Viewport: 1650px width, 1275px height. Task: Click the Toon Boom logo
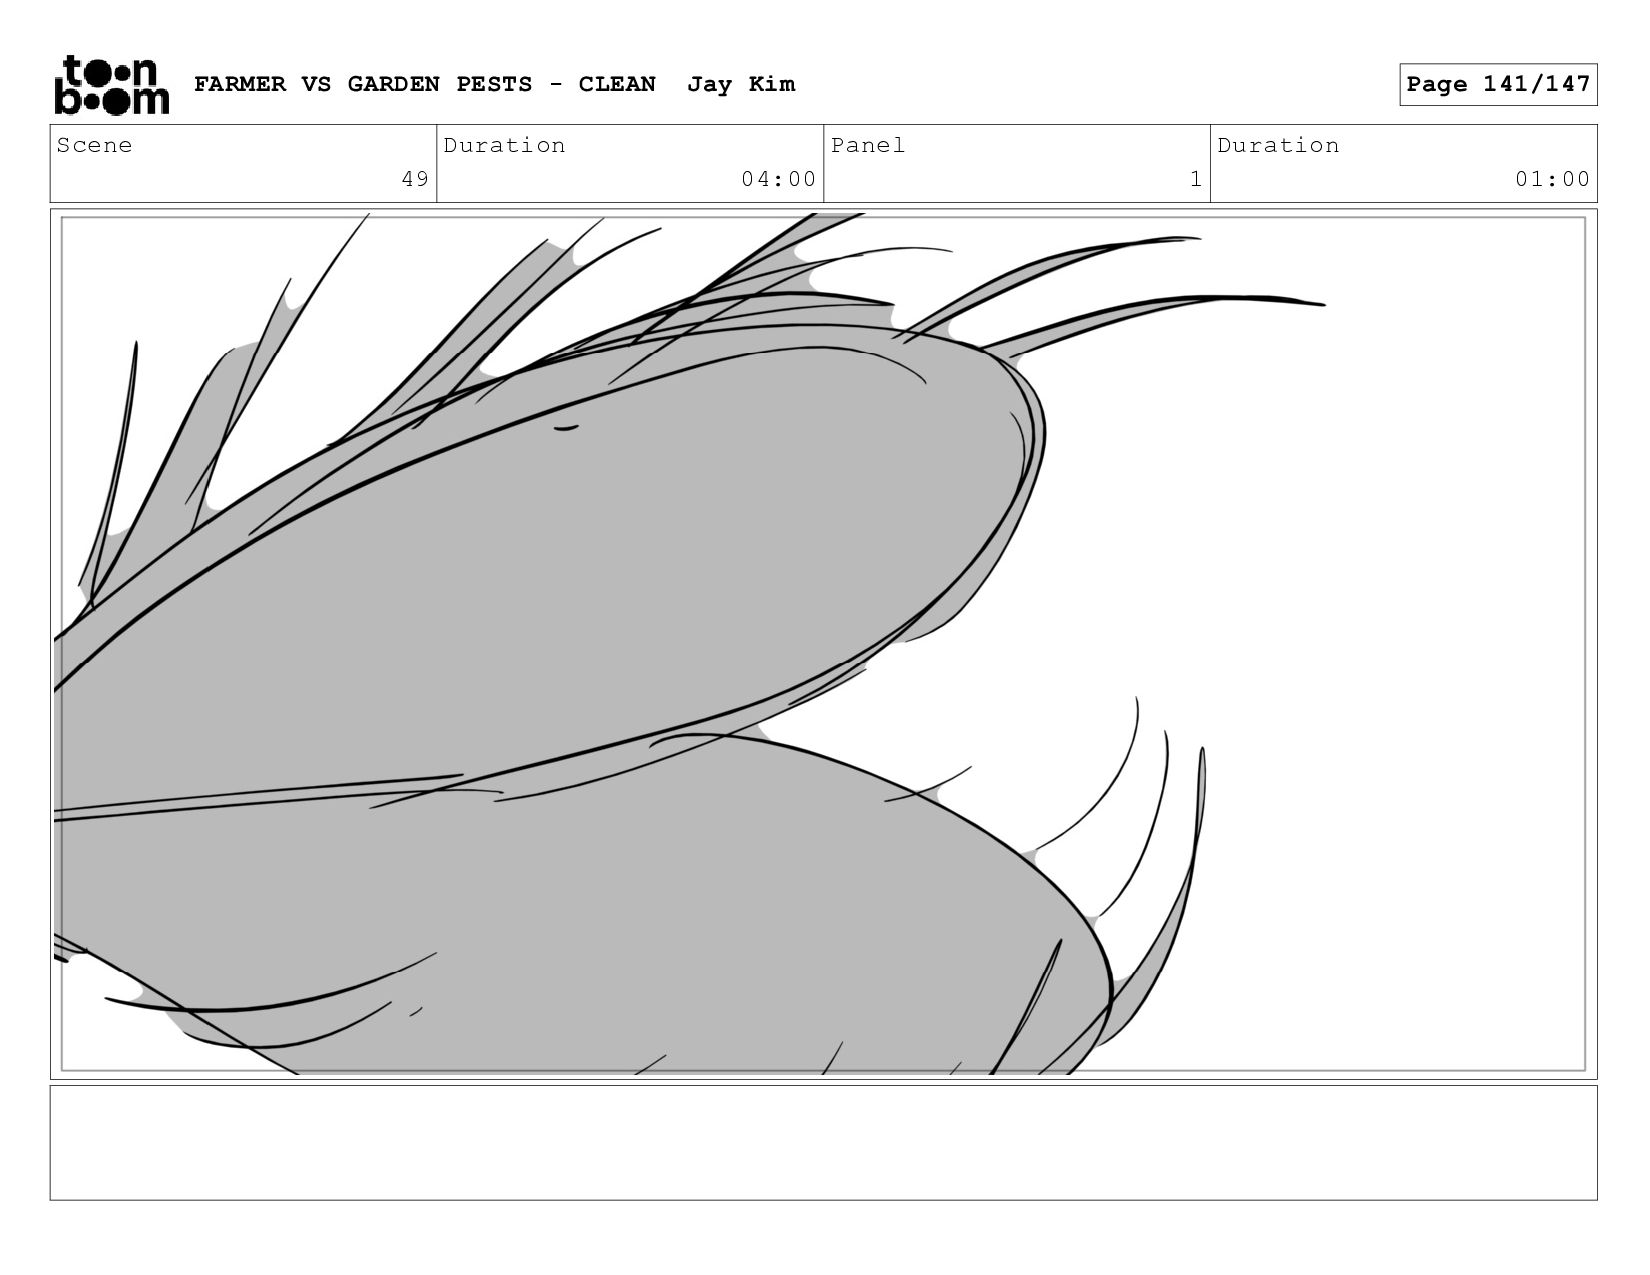[x=111, y=85]
